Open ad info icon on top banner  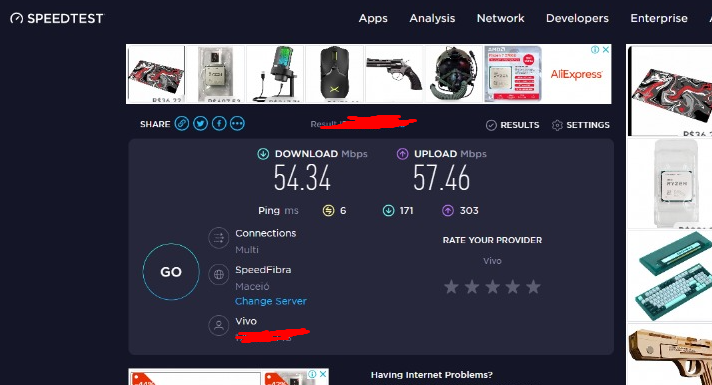tap(595, 49)
